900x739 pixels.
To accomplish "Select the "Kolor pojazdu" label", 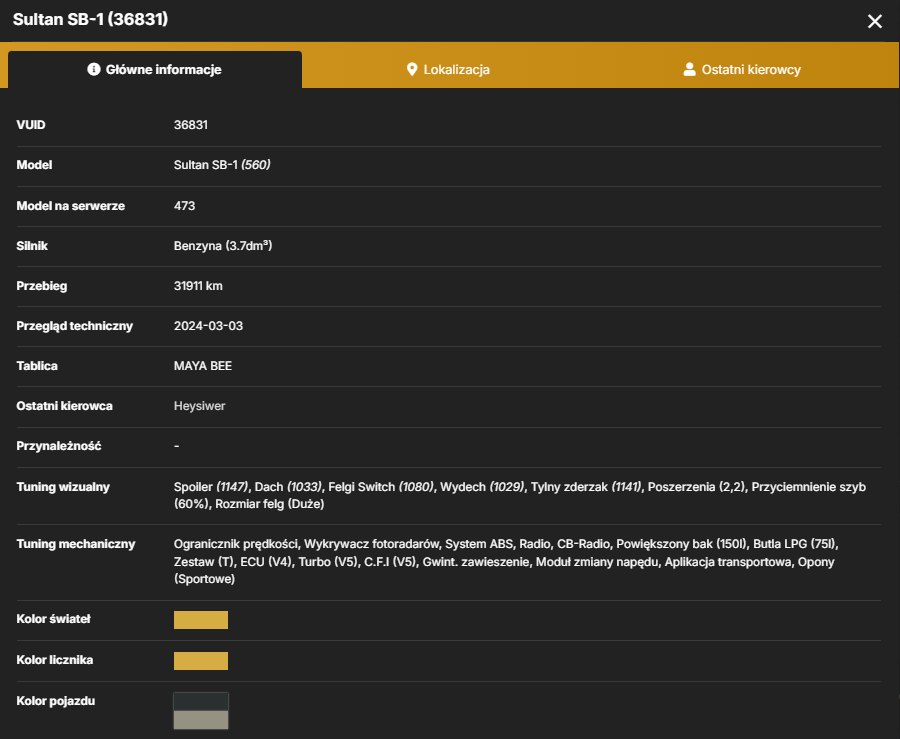I will pos(56,701).
